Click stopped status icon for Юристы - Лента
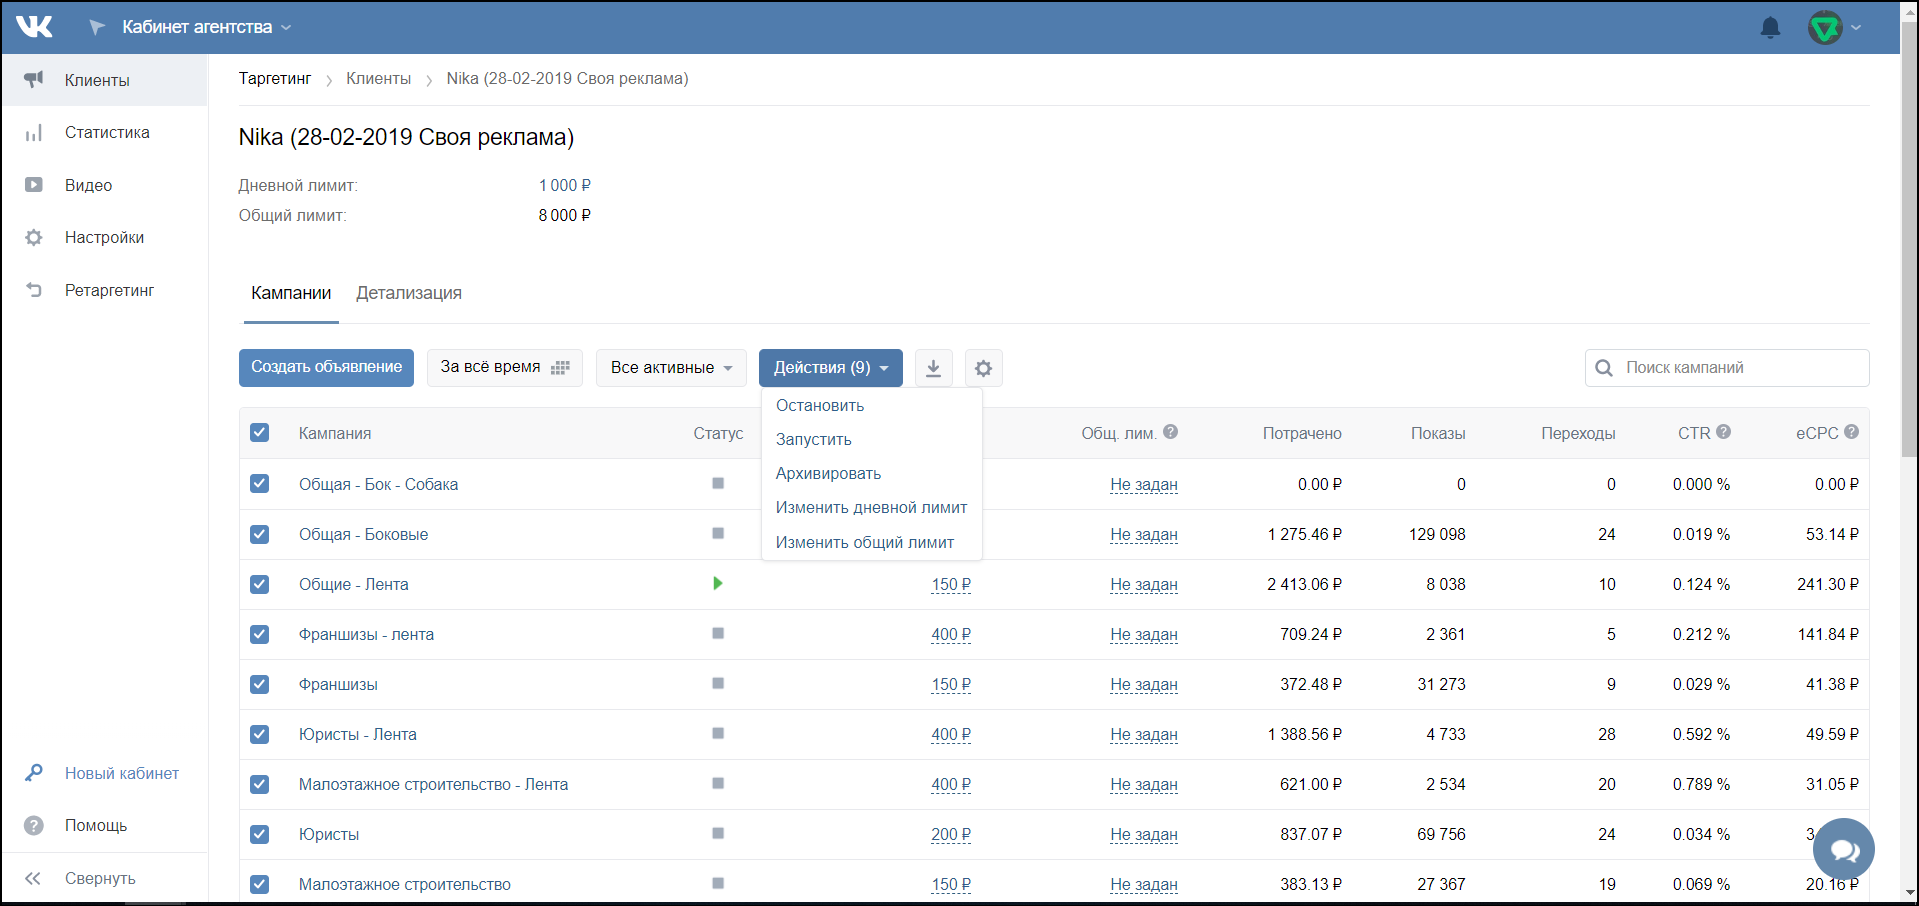 (x=718, y=733)
